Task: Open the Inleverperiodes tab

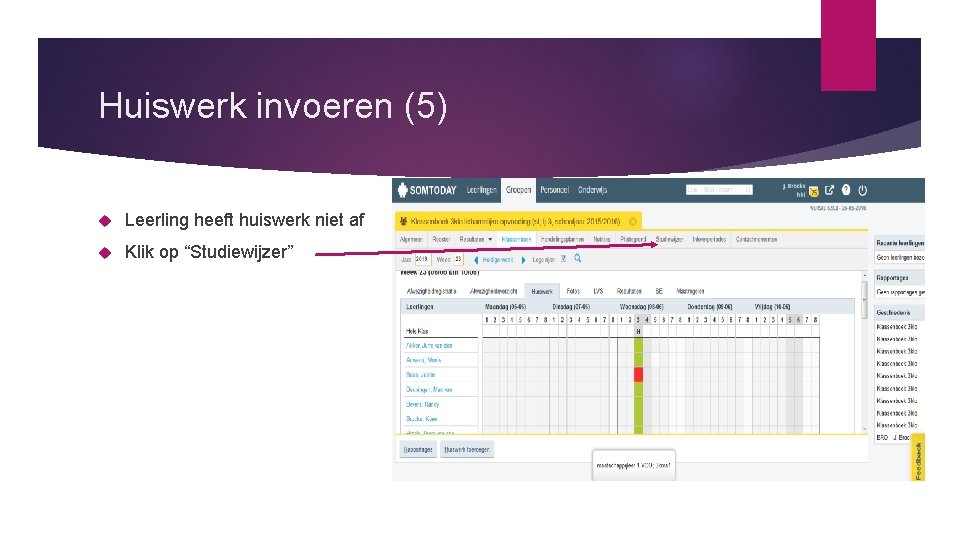Action: [709, 239]
